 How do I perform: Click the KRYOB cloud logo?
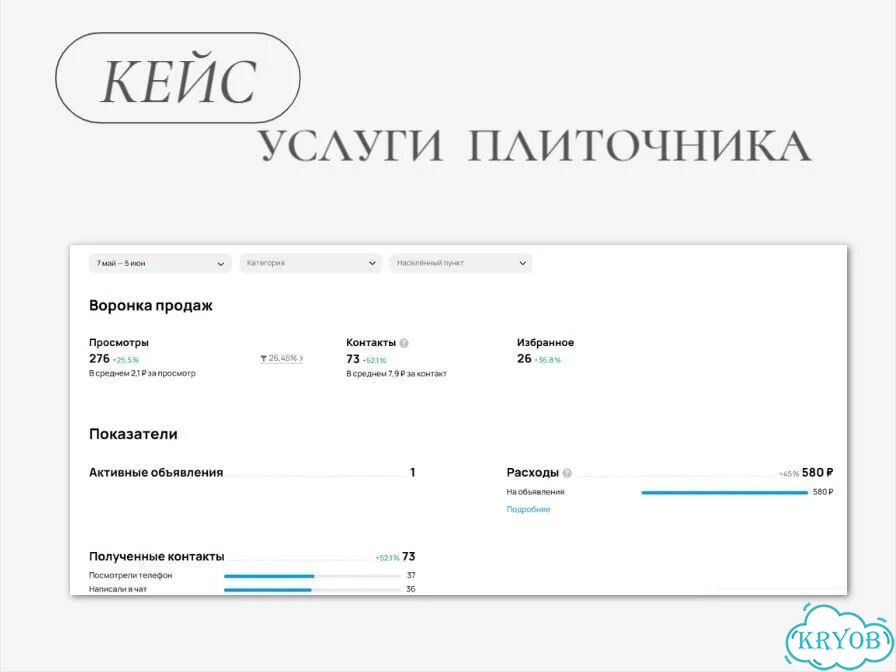click(839, 639)
